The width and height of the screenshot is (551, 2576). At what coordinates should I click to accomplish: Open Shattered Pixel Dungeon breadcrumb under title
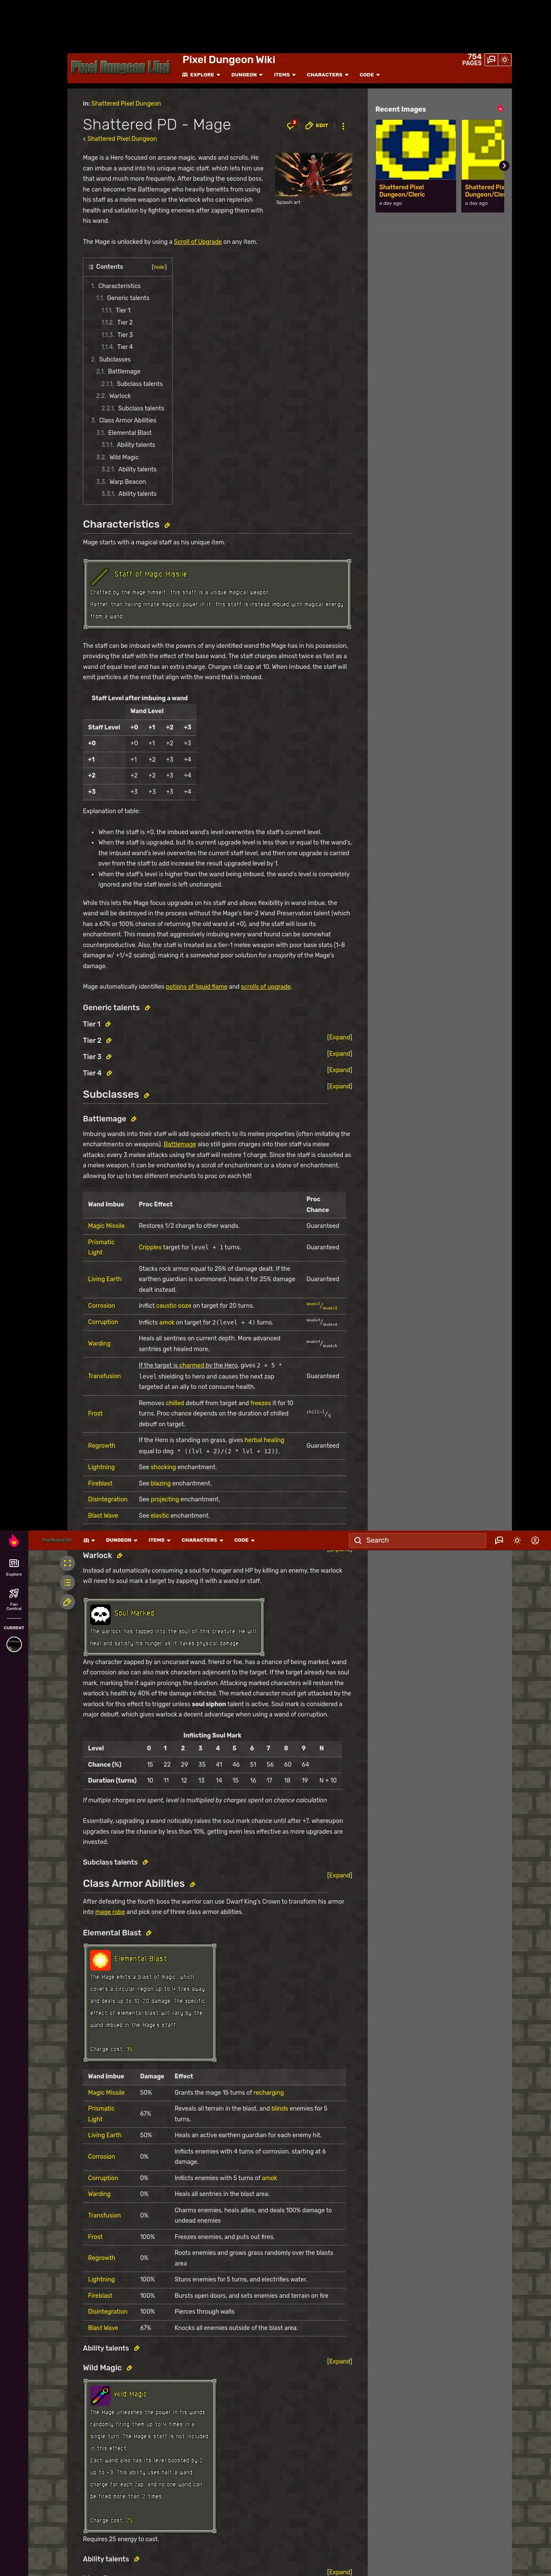pyautogui.click(x=121, y=139)
